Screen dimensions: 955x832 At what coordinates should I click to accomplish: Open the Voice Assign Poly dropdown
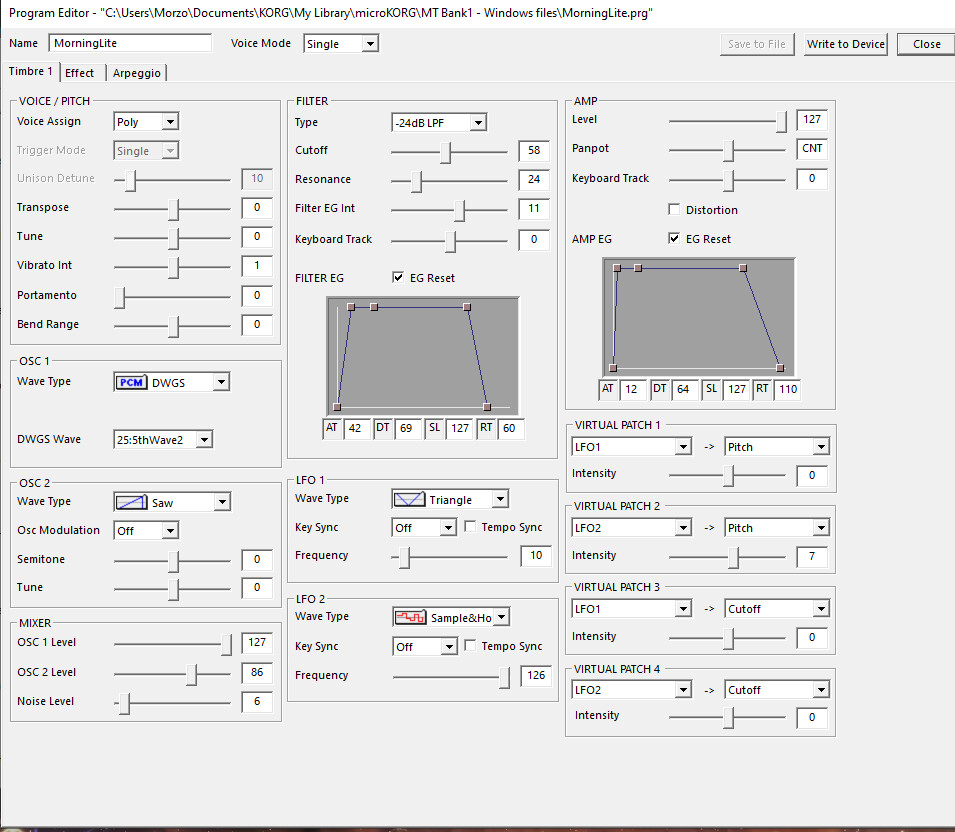tap(171, 122)
